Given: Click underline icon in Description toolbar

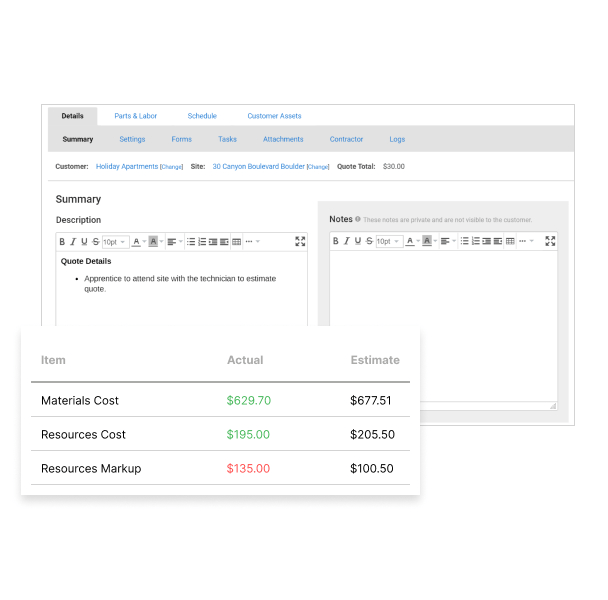Looking at the screenshot, I should (x=84, y=242).
